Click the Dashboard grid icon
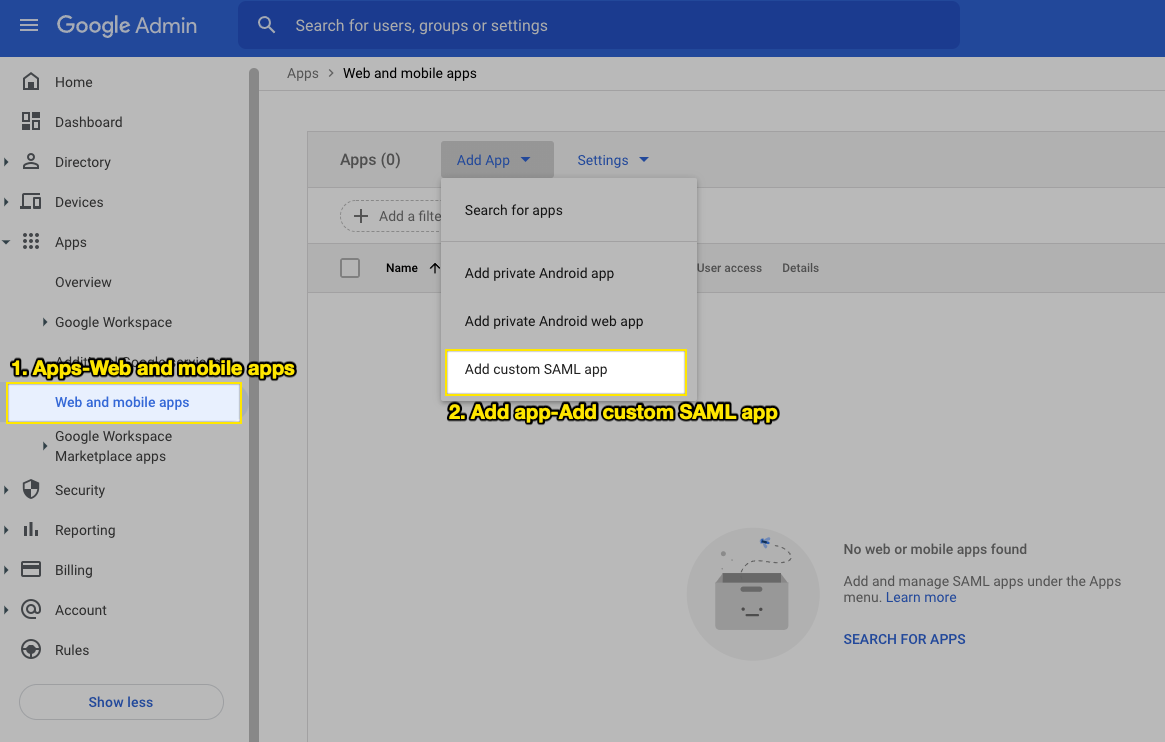 [30, 122]
